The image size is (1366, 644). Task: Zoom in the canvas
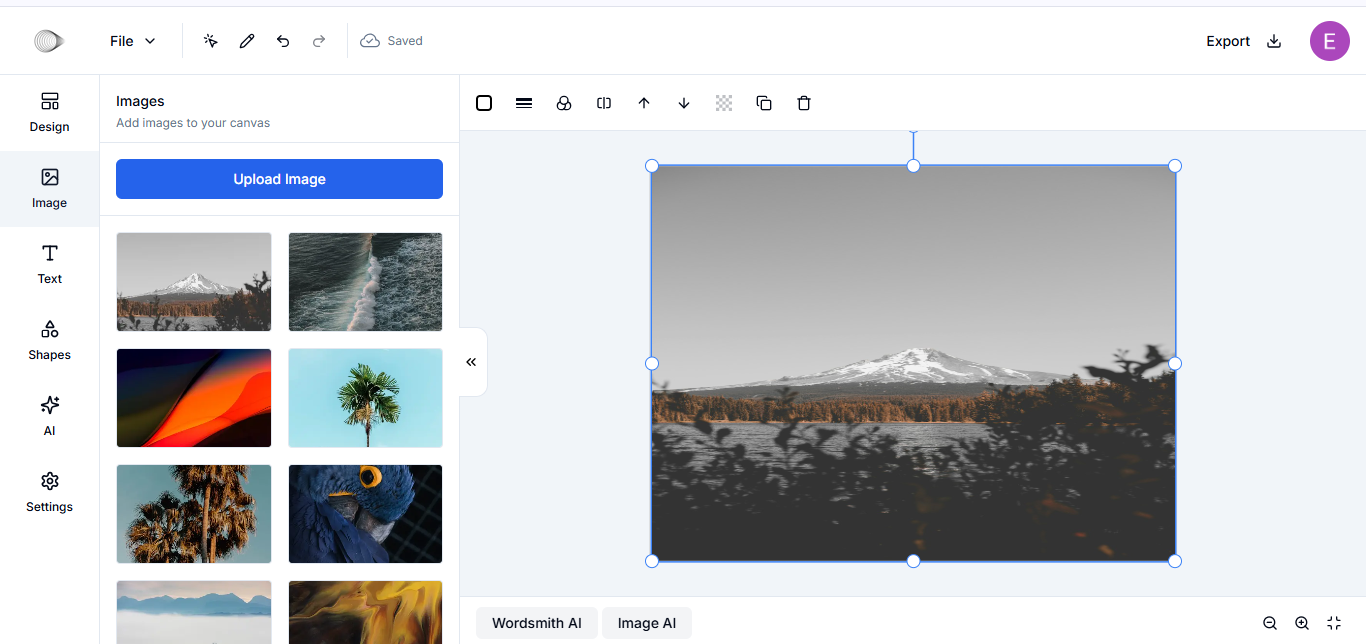1302,623
